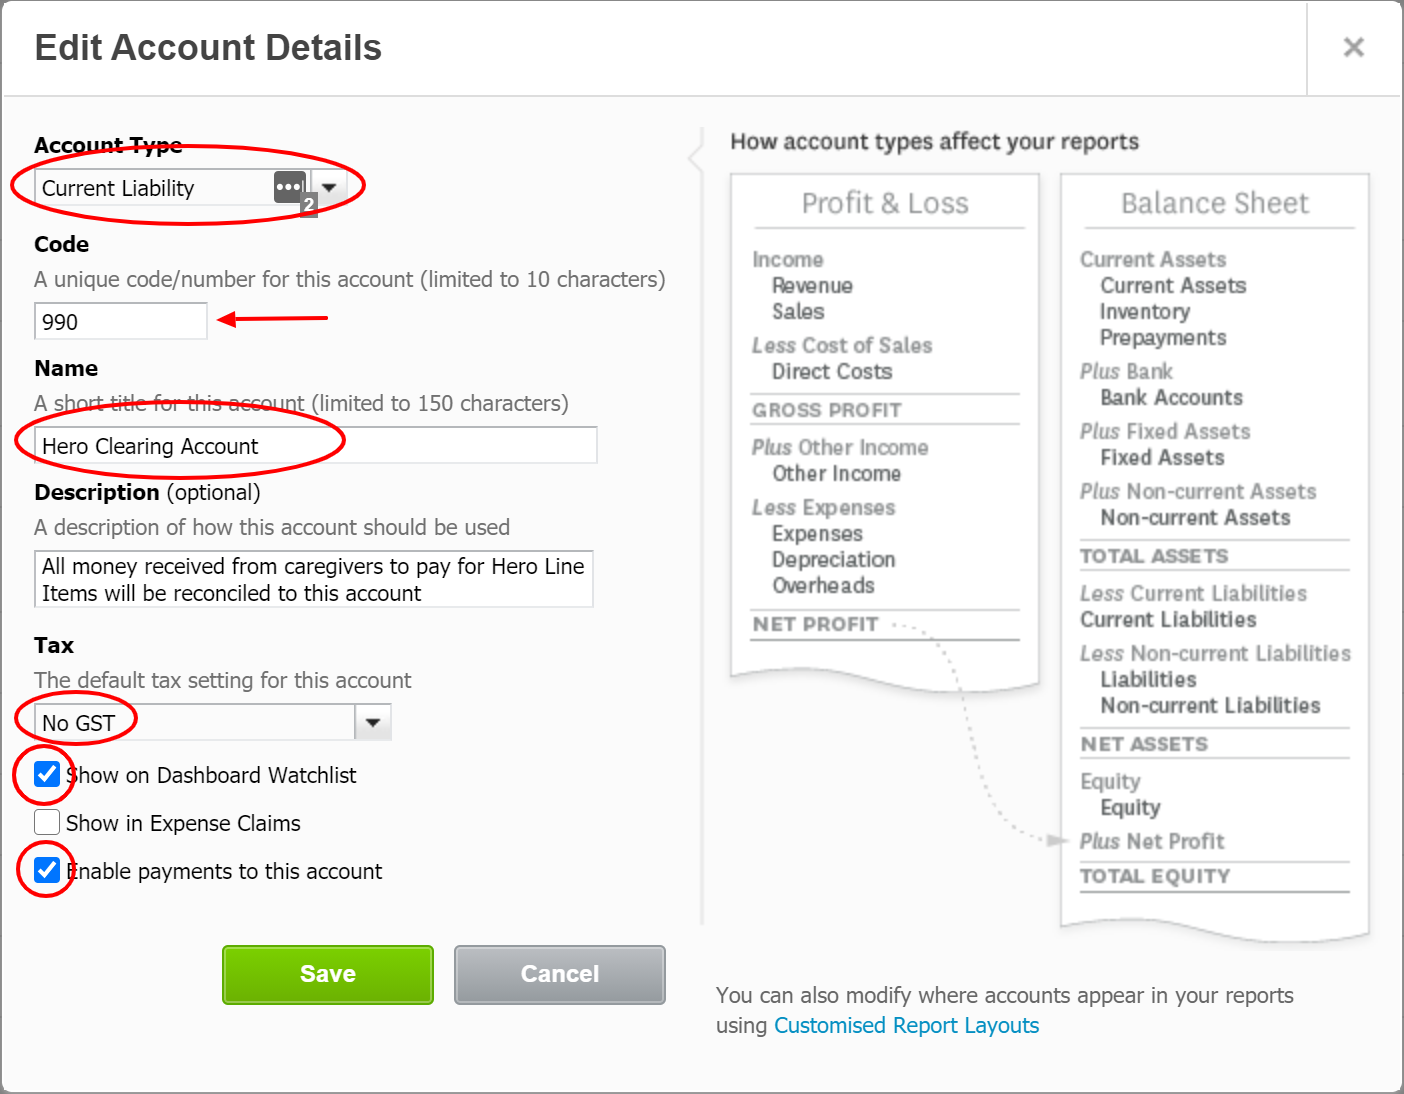Click the TOTAL ASSETS label
Screen dimensions: 1404x1094
pos(1154,556)
